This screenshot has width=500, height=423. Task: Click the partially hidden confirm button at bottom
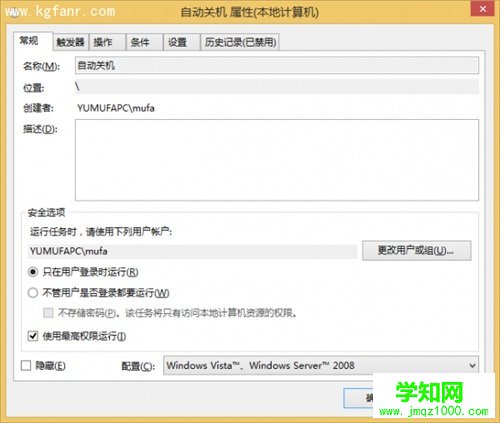(x=358, y=398)
